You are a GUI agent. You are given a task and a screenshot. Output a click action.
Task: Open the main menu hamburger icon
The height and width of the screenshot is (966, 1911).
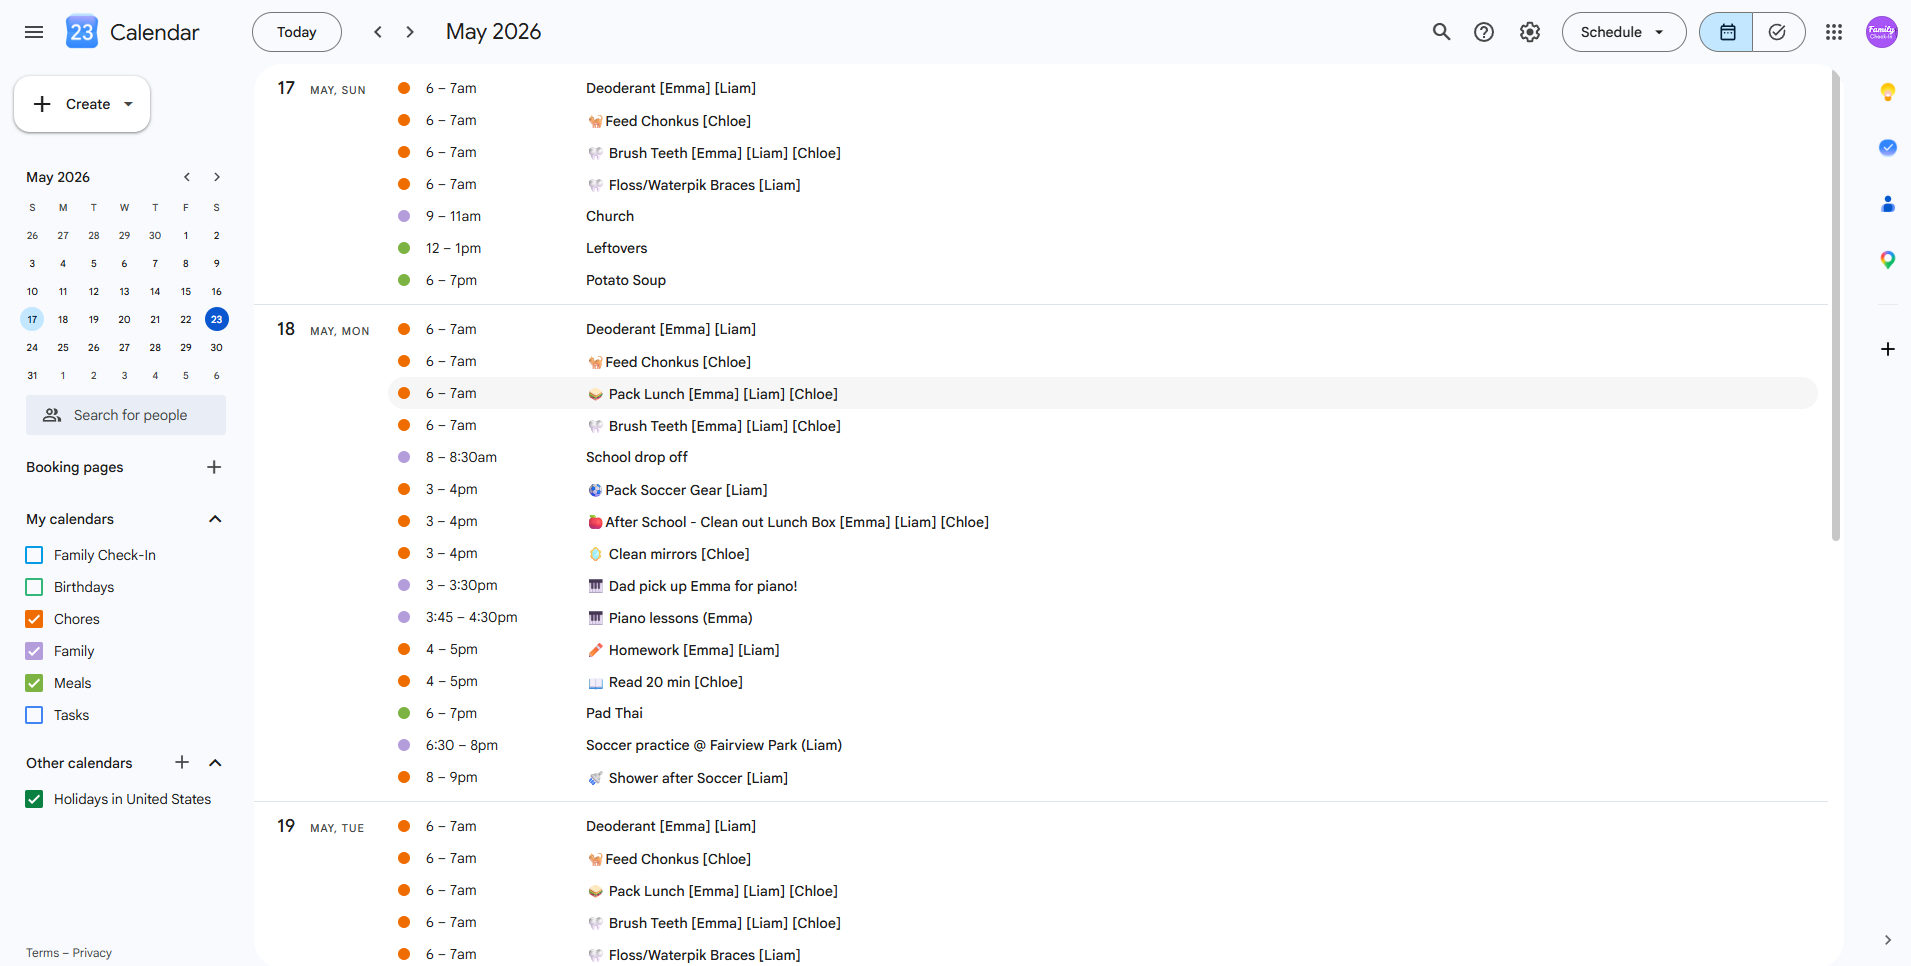pos(34,32)
